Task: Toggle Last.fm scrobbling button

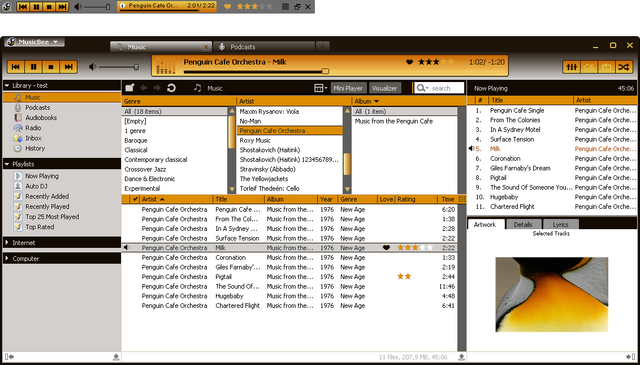Action: 589,67
